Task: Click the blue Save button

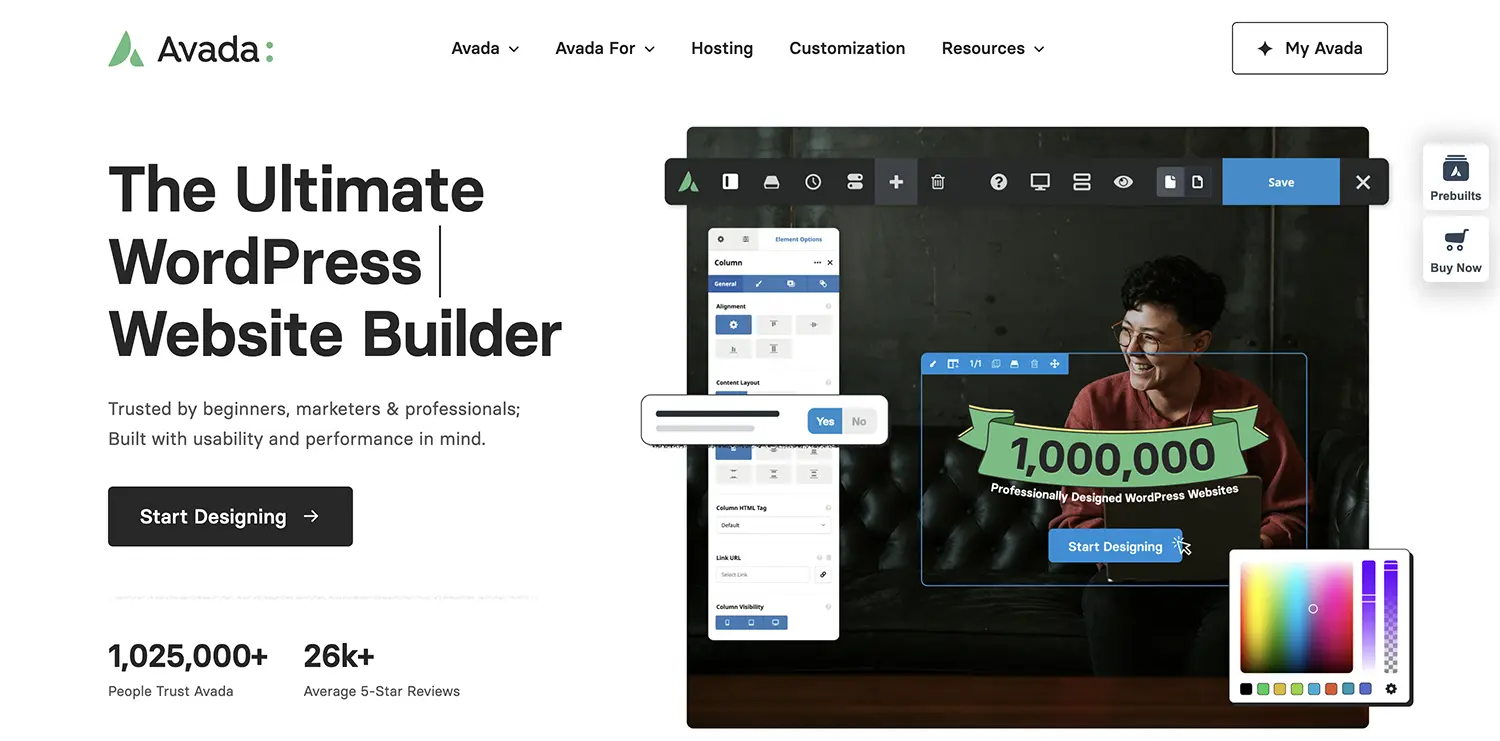Action: [1281, 182]
